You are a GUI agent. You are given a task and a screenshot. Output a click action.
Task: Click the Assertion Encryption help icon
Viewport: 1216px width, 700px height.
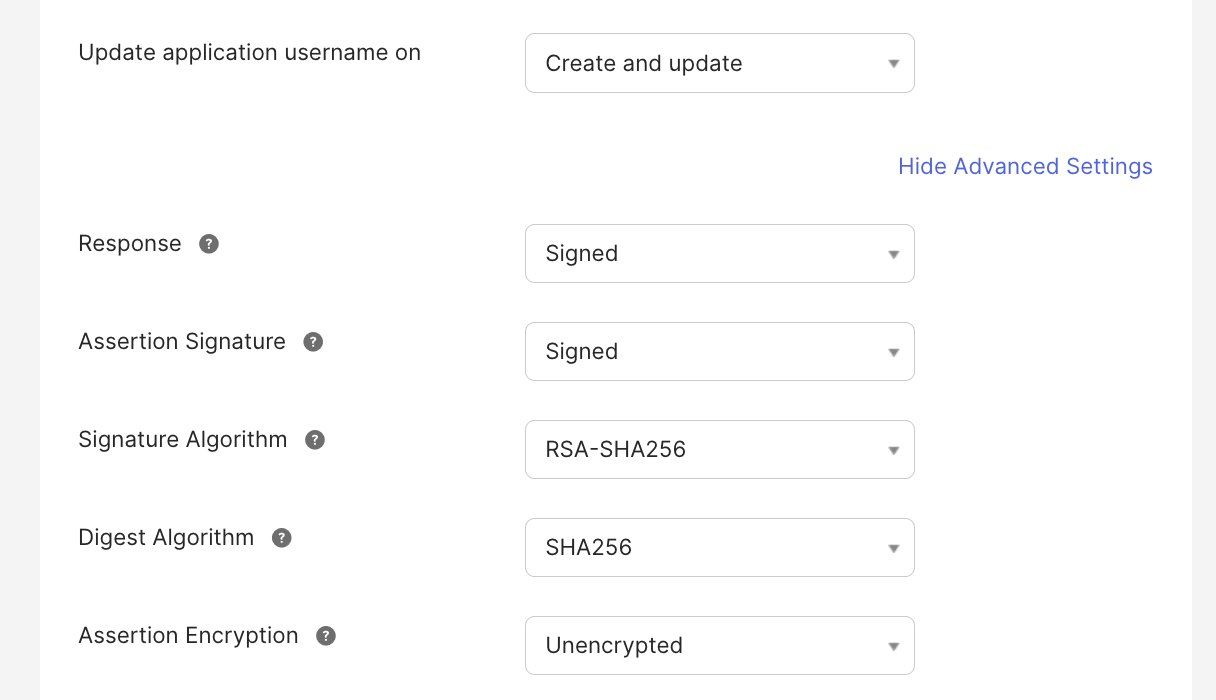point(325,635)
